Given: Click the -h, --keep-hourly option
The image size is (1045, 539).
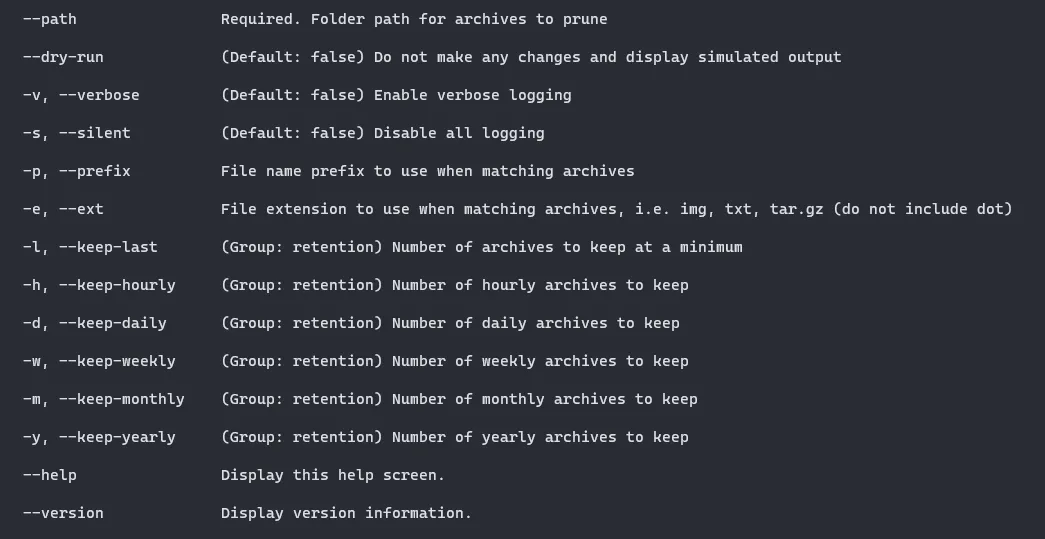Looking at the screenshot, I should pyautogui.click(x=99, y=285).
